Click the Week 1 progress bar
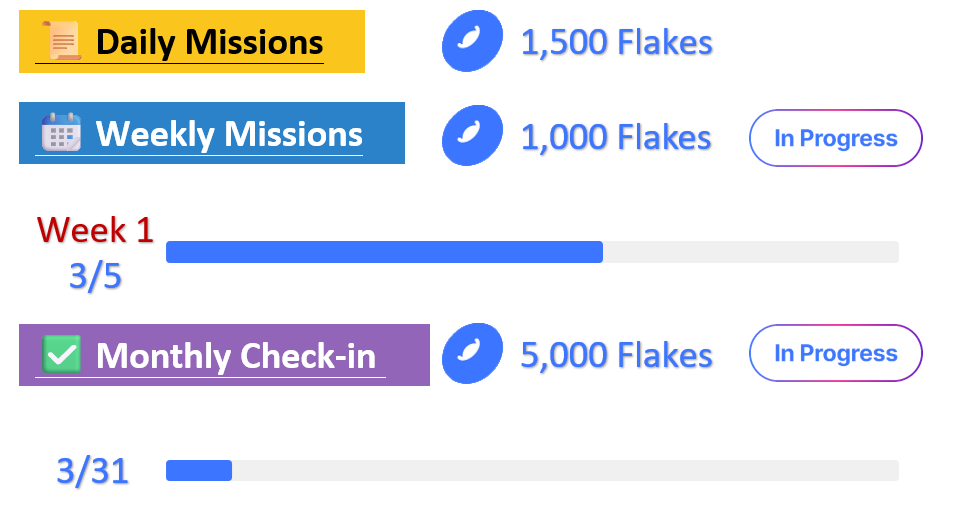This screenshot has height=526, width=956. click(x=532, y=252)
